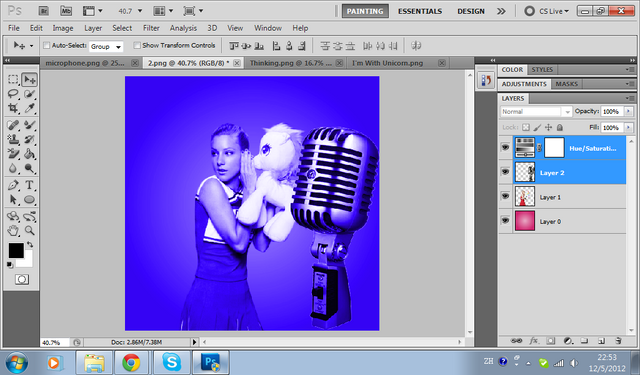The height and width of the screenshot is (375, 640).
Task: Create a new layer group
Action: [x=584, y=341]
